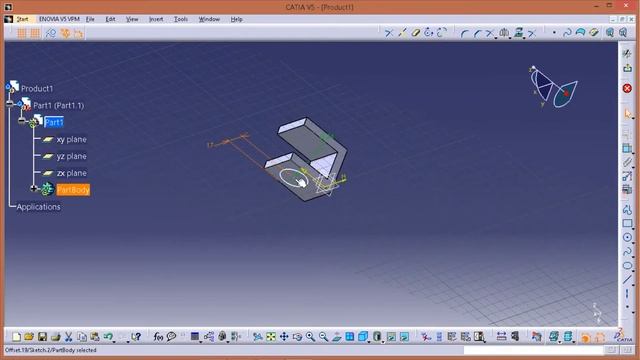Click the Fly mode icon

tap(258, 337)
